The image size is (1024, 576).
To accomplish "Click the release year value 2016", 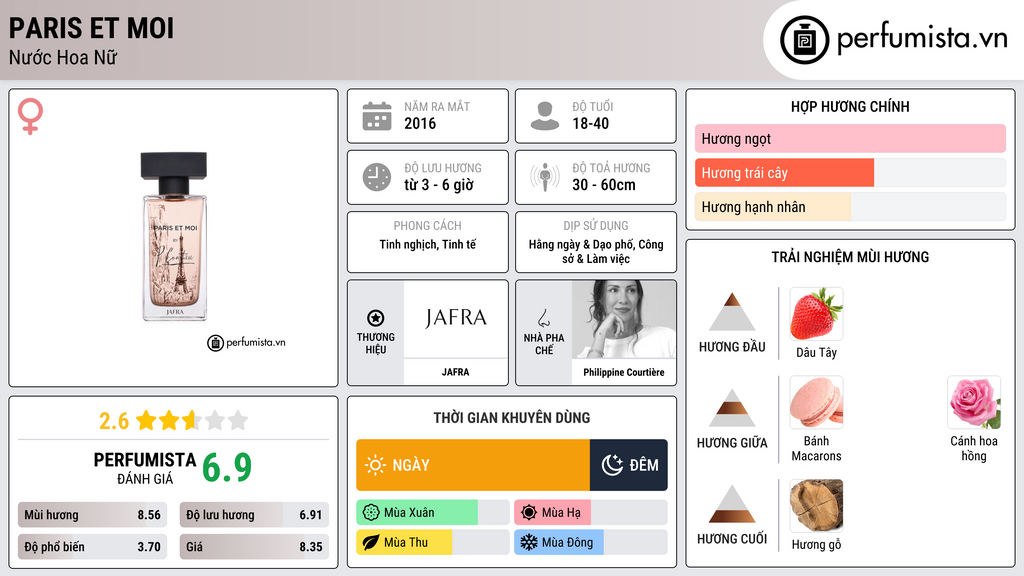I will pyautogui.click(x=420, y=123).
